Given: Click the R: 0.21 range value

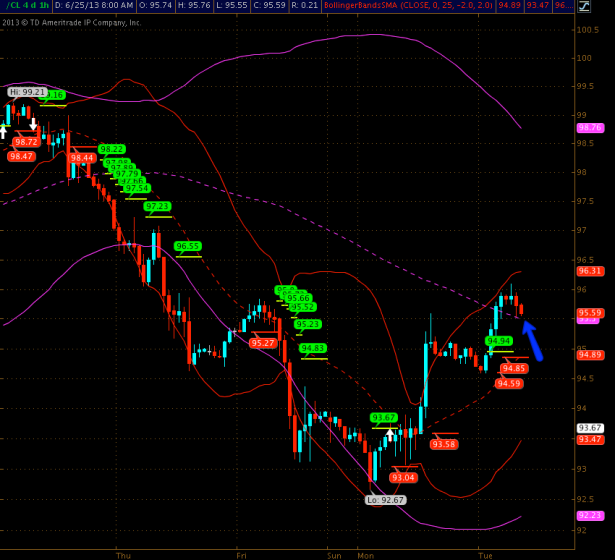Looking at the screenshot, I should coord(305,5).
